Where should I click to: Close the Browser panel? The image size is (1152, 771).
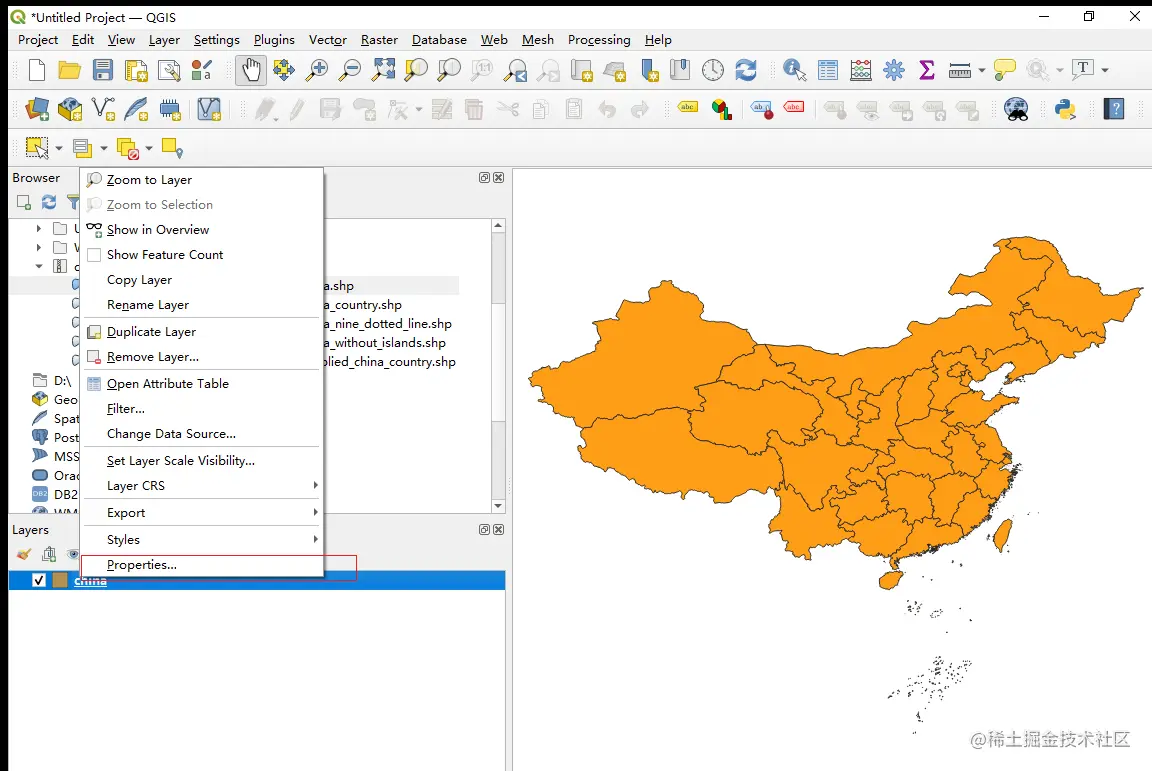pyautogui.click(x=499, y=177)
